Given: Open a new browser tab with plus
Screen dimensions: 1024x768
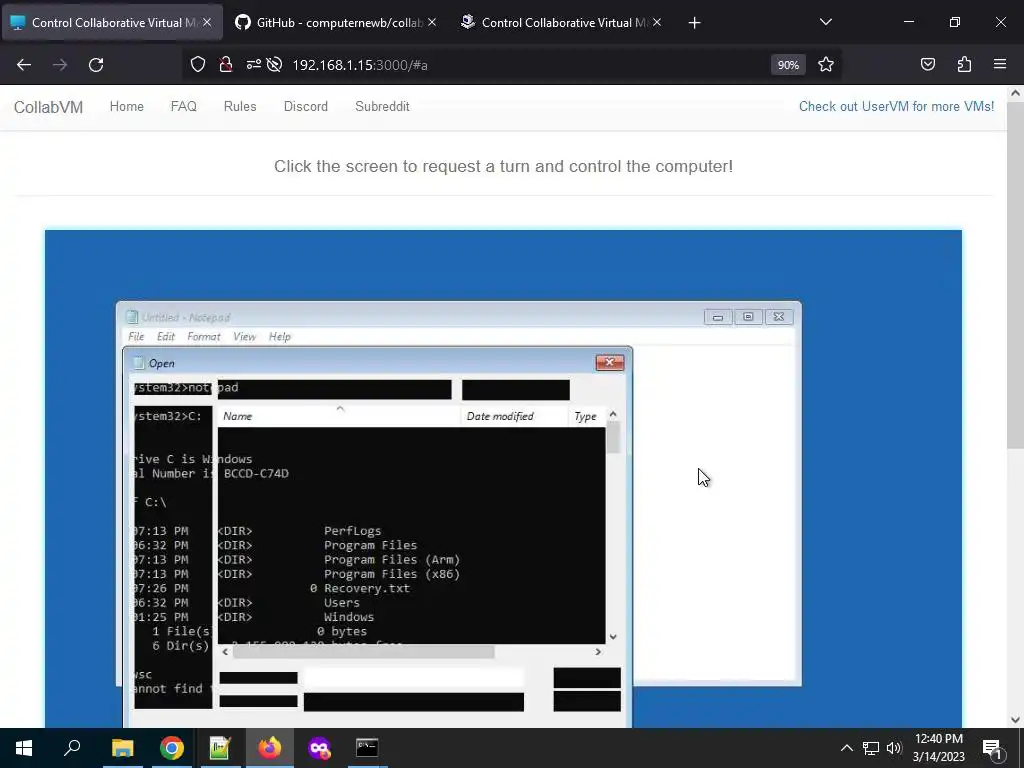Looking at the screenshot, I should pos(694,23).
